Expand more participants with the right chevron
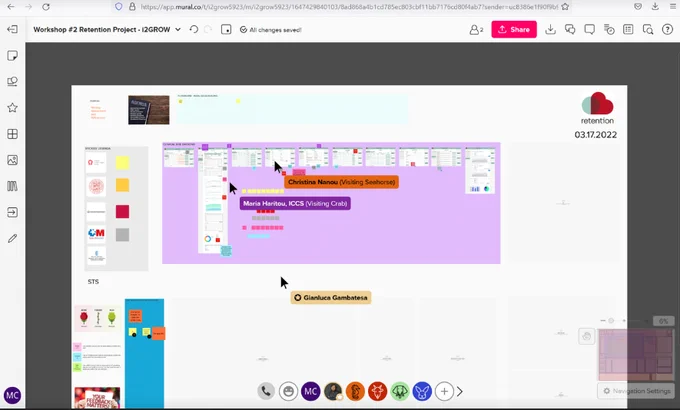Viewport: 680px width, 410px height. coord(460,391)
